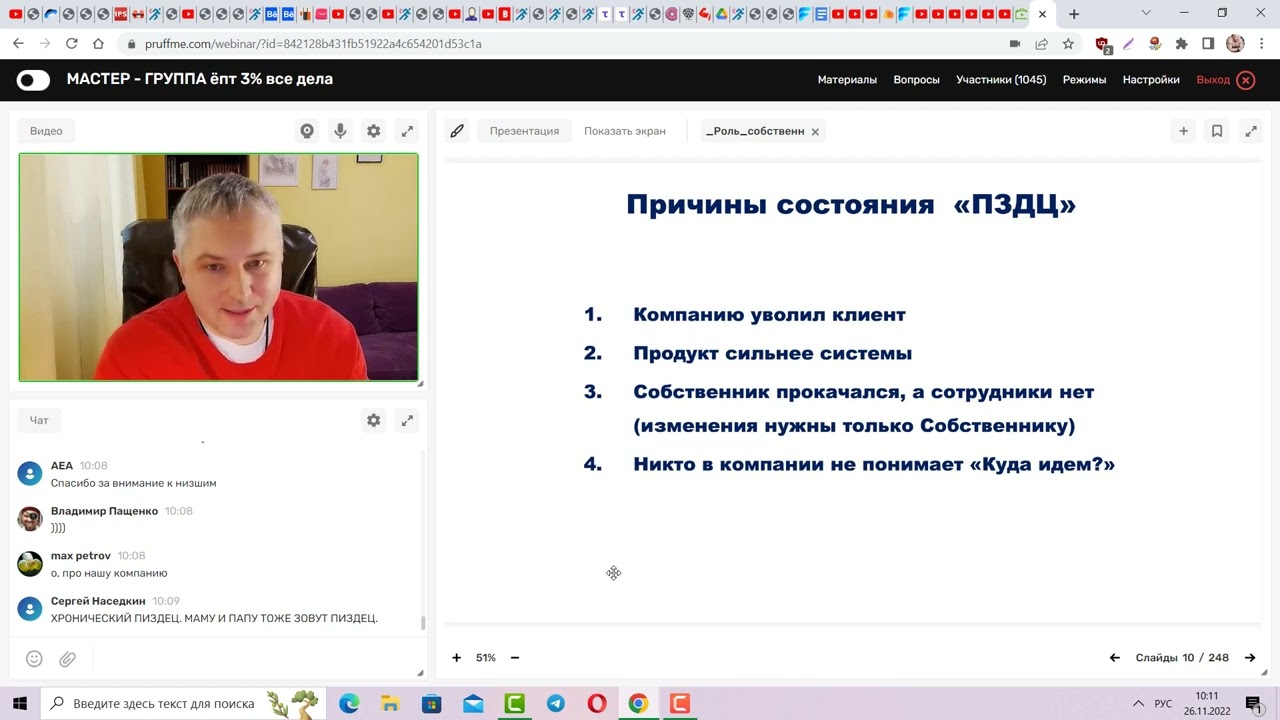The width and height of the screenshot is (1280, 720).
Task: Expand chat panel to fullscreen
Action: [x=407, y=421]
